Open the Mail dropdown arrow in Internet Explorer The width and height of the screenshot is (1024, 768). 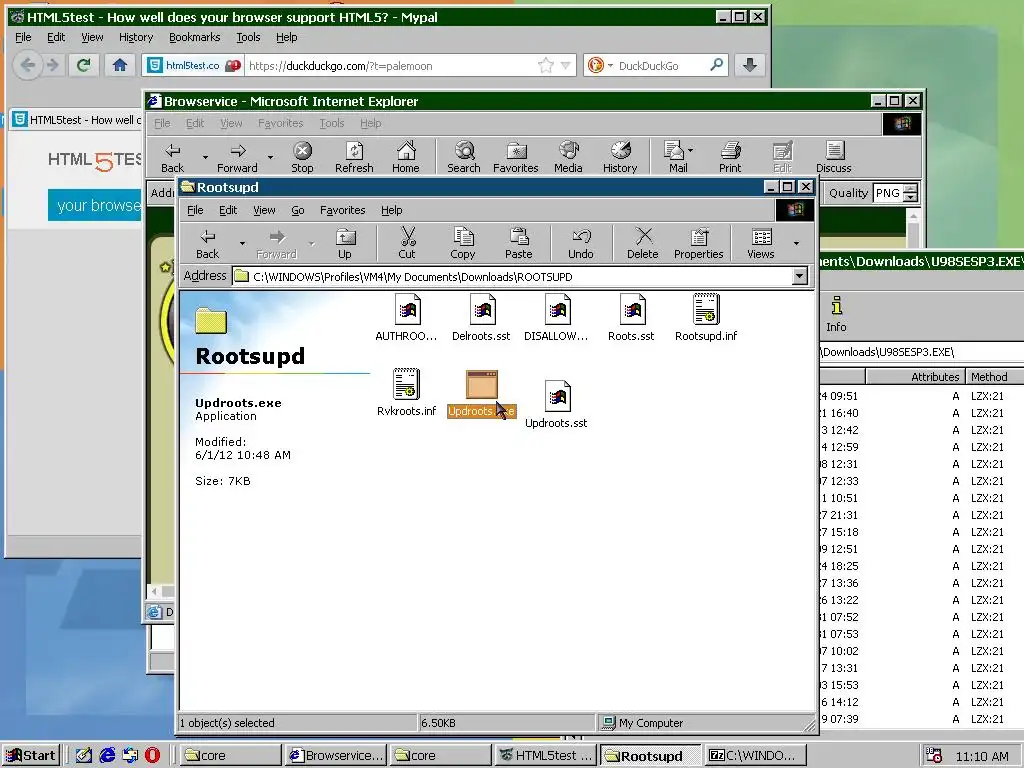coord(690,150)
